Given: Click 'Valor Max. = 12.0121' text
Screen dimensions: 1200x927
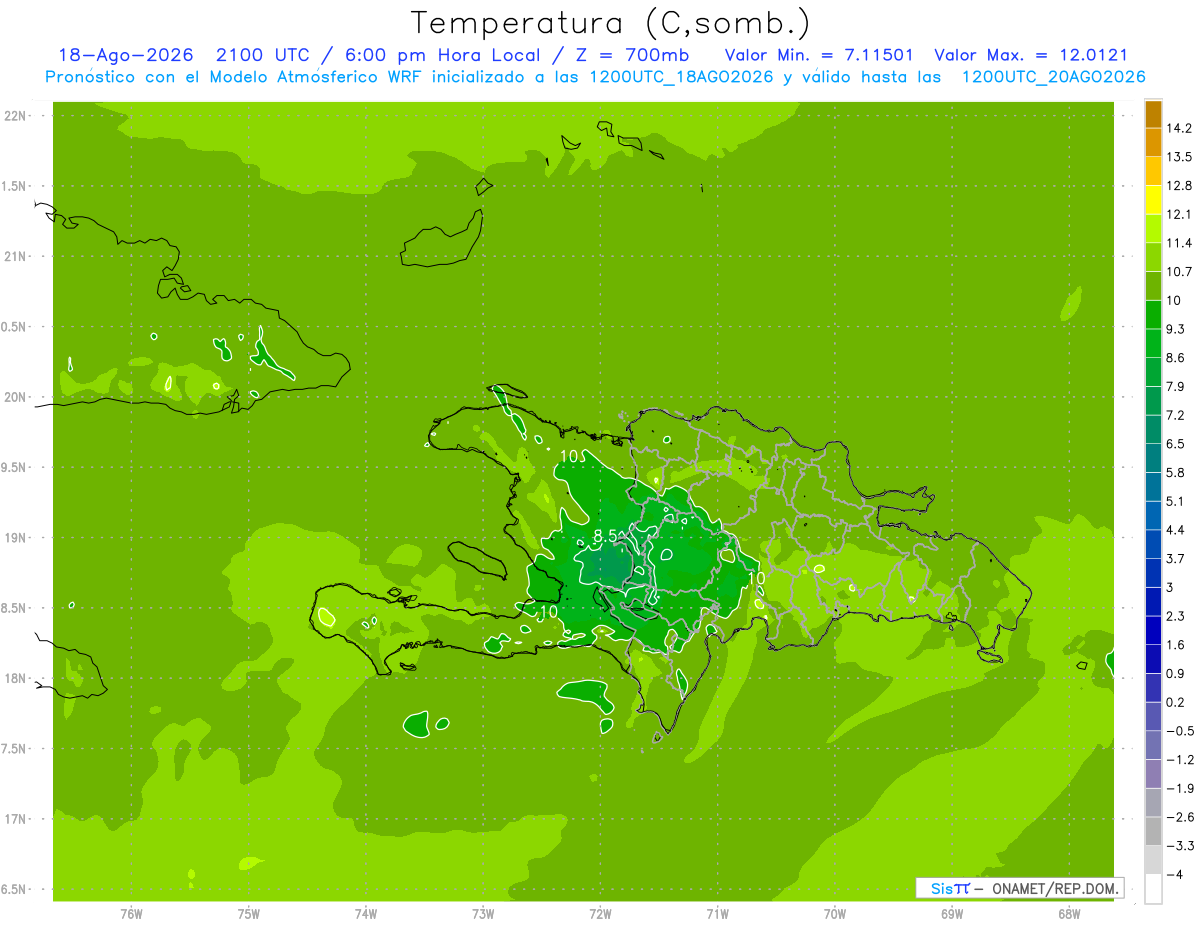Looking at the screenshot, I should 1031,55.
